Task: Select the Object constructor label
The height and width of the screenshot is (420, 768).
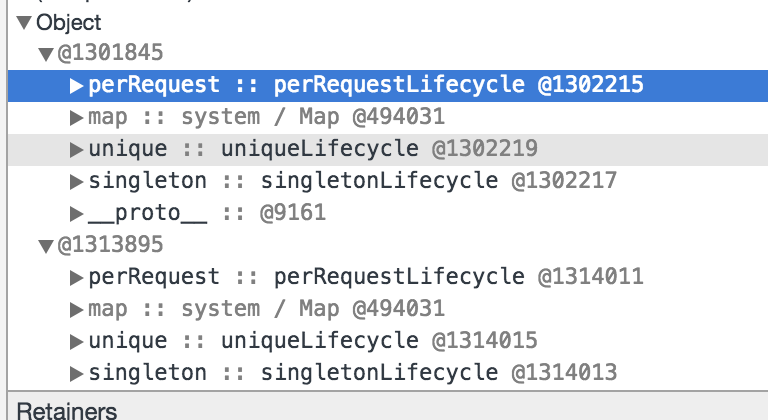Action: pyautogui.click(x=69, y=23)
